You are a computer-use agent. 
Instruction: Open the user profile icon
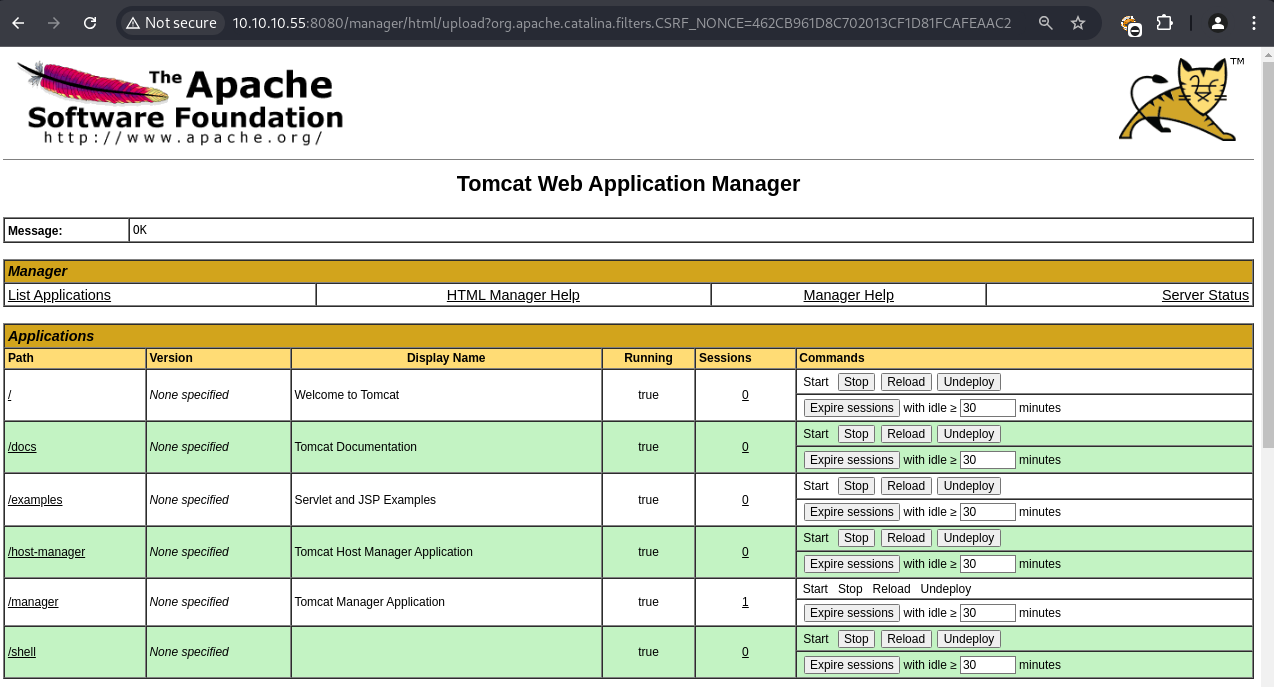[x=1217, y=22]
